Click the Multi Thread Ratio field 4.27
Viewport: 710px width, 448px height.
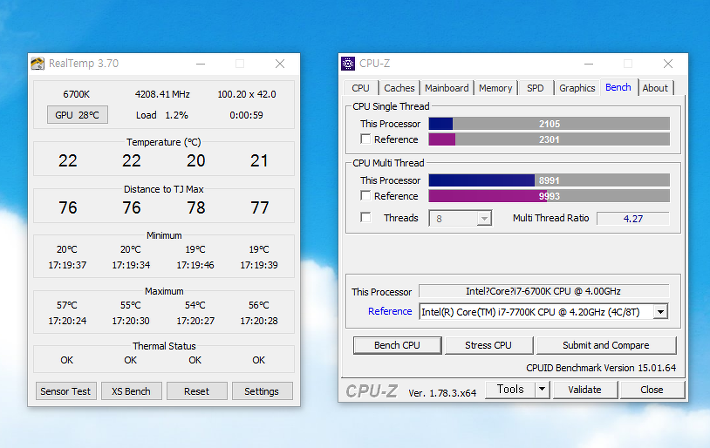click(633, 218)
